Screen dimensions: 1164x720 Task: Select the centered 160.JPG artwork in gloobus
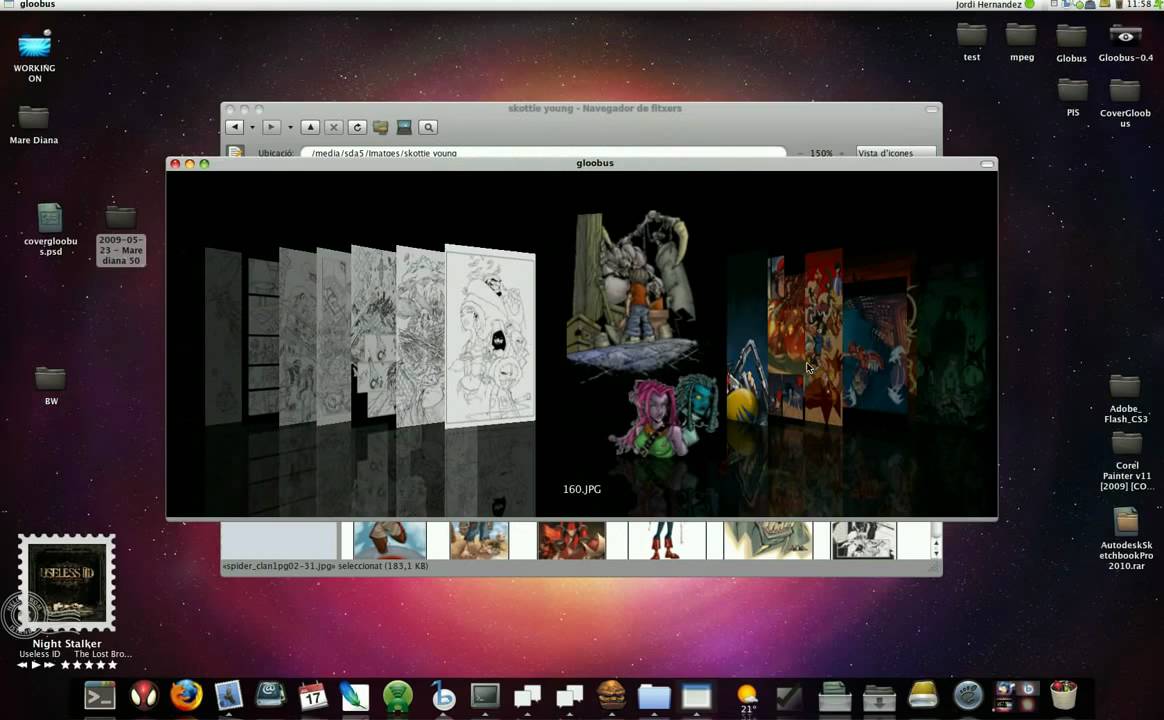[643, 334]
